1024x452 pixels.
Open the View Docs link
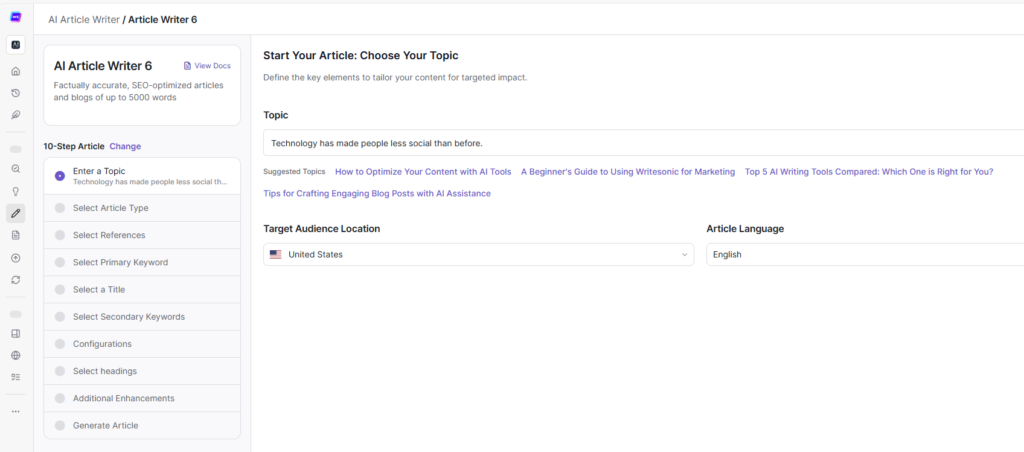[x=207, y=66]
